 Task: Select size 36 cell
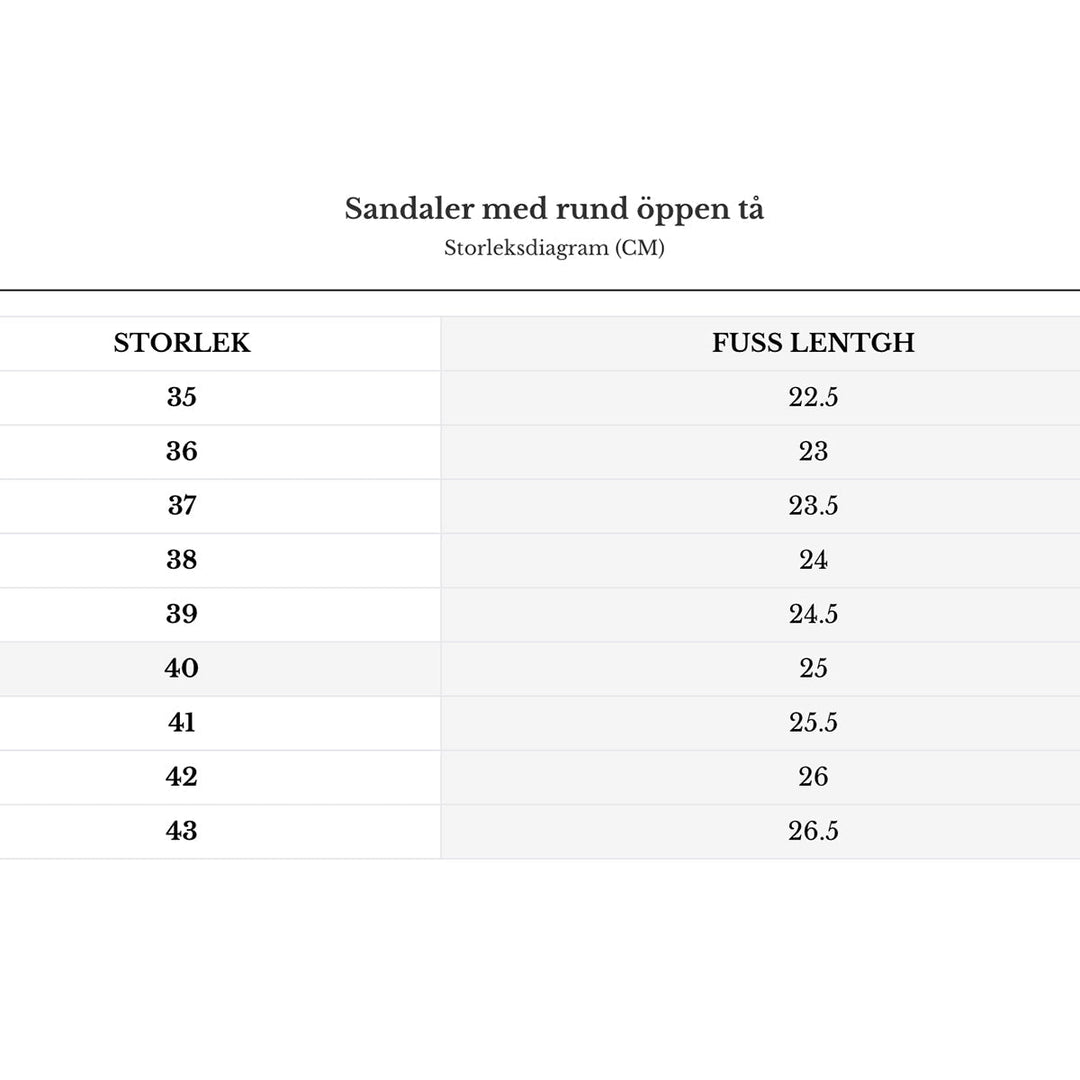coord(182,452)
